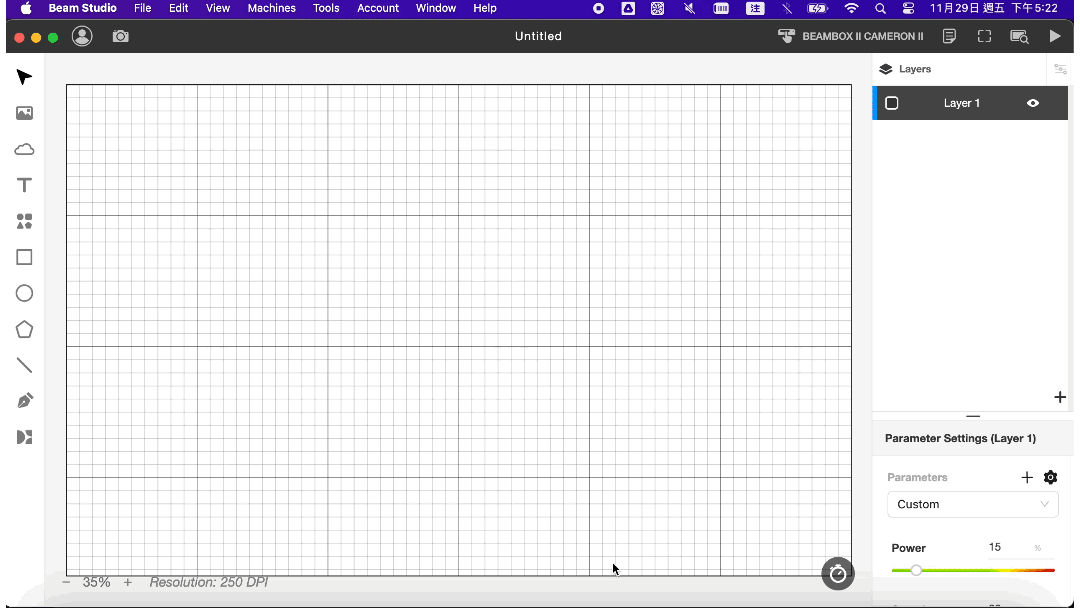Add a new layer with plus button
This screenshot has height=608, width=1080.
click(x=1060, y=397)
